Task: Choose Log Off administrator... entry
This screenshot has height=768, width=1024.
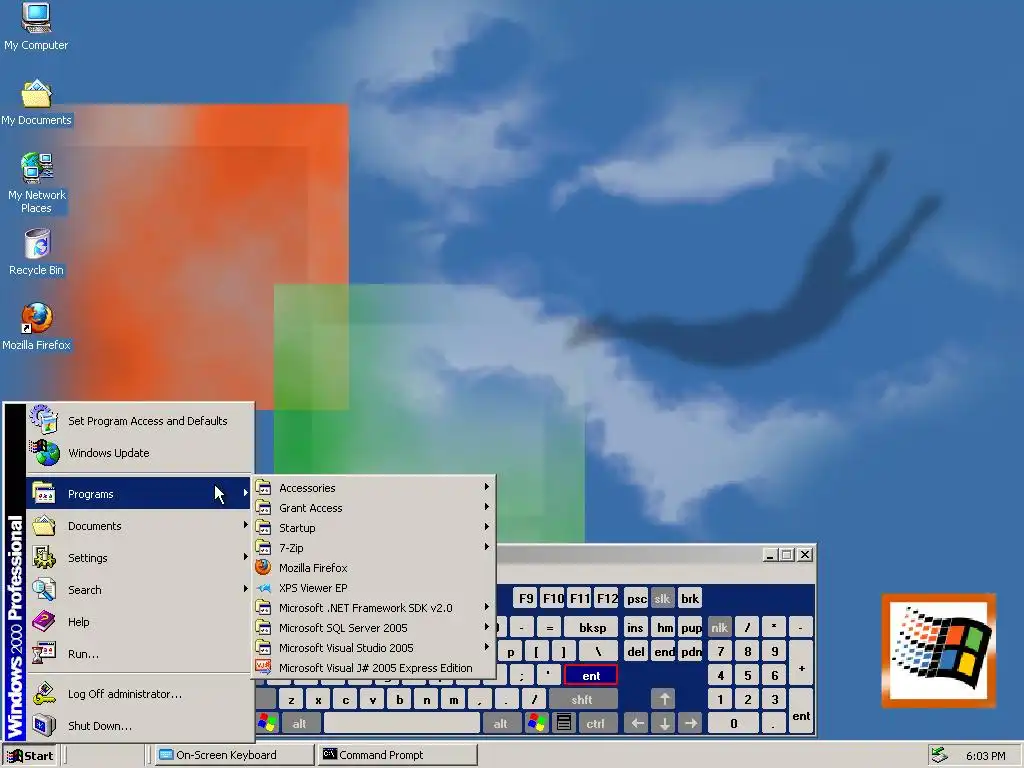Action: (x=139, y=694)
